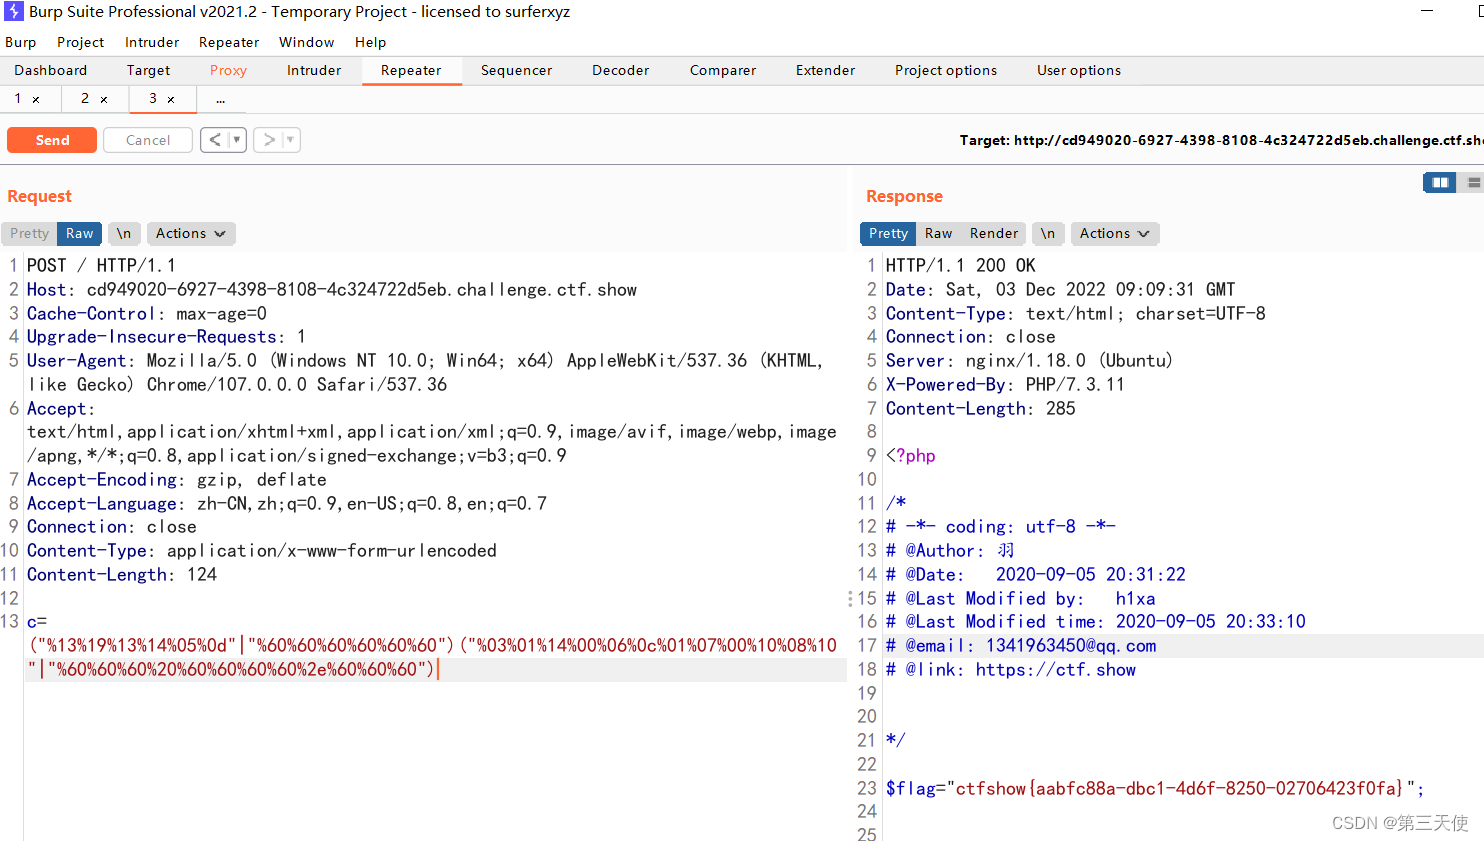Send the request
The width and height of the screenshot is (1484, 841).
[x=52, y=140]
